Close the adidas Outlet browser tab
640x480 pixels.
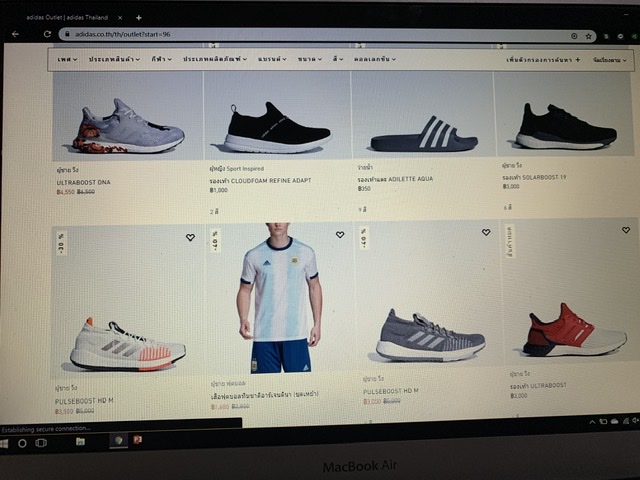tap(120, 18)
